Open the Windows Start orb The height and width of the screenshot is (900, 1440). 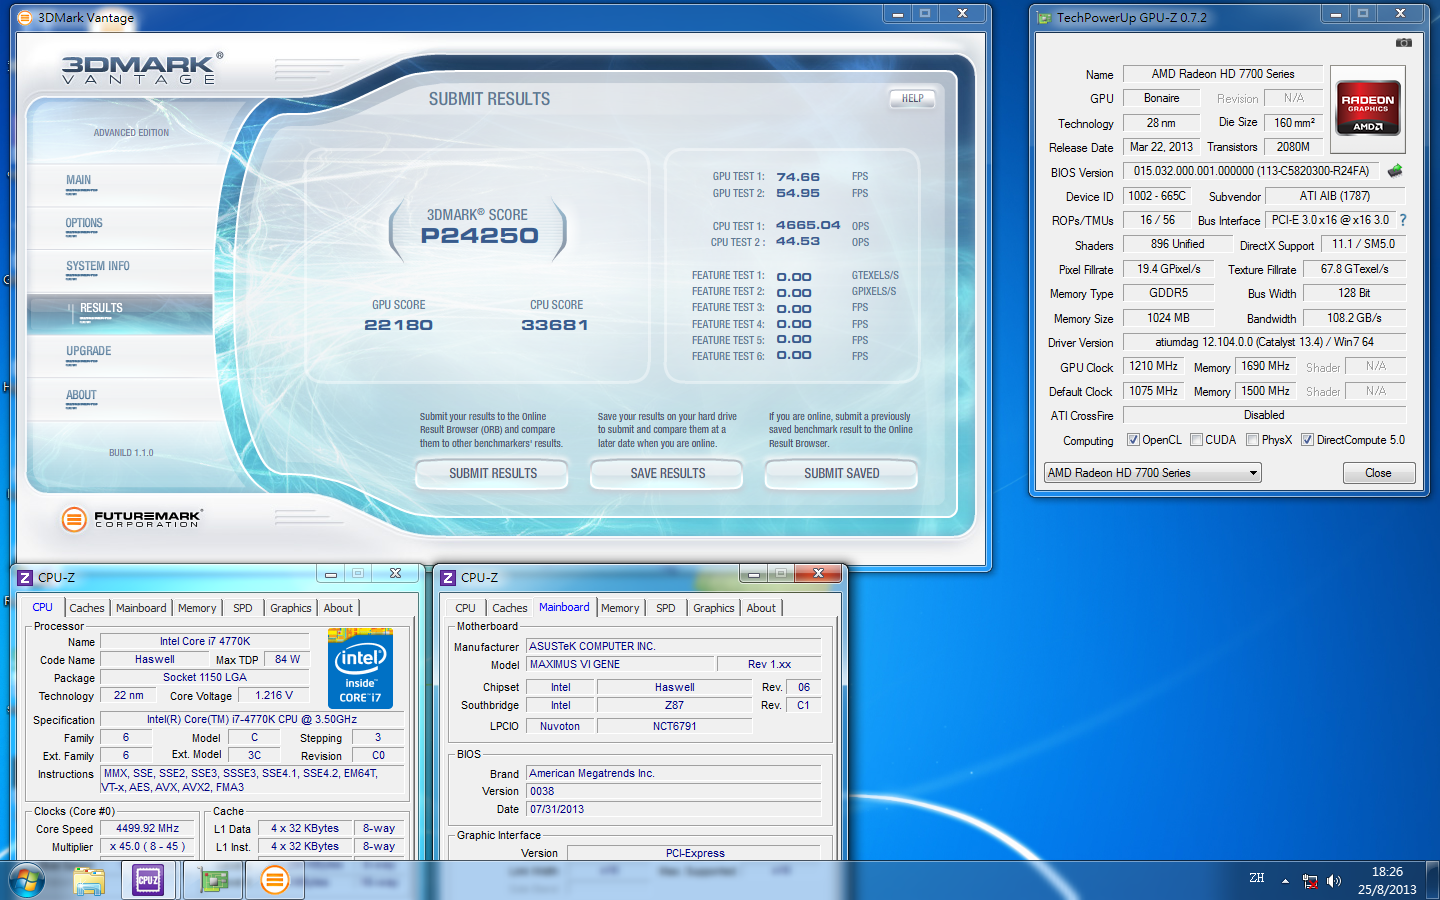click(26, 881)
